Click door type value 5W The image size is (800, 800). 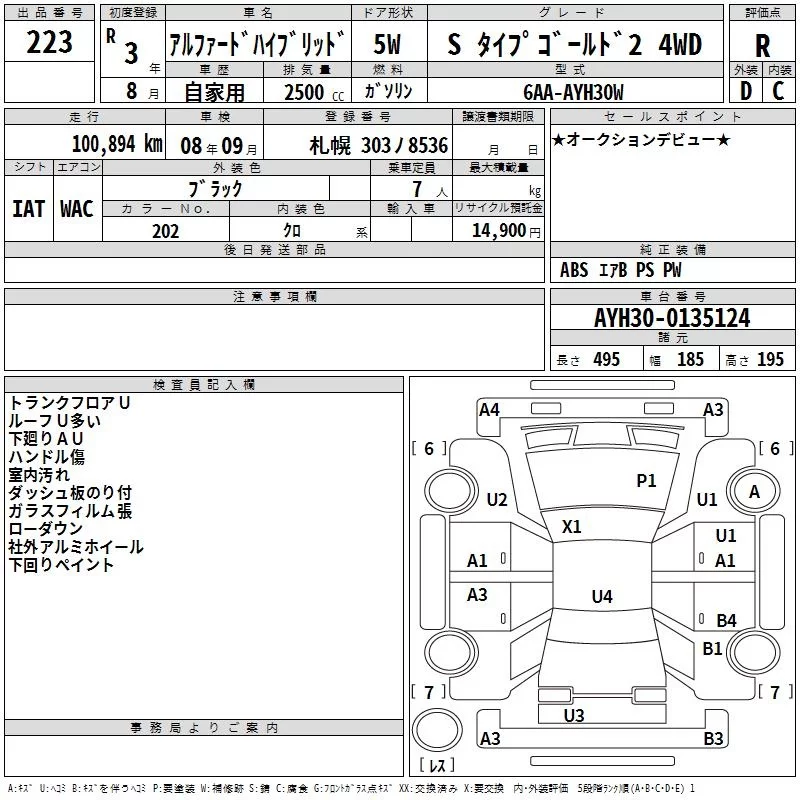[387, 44]
